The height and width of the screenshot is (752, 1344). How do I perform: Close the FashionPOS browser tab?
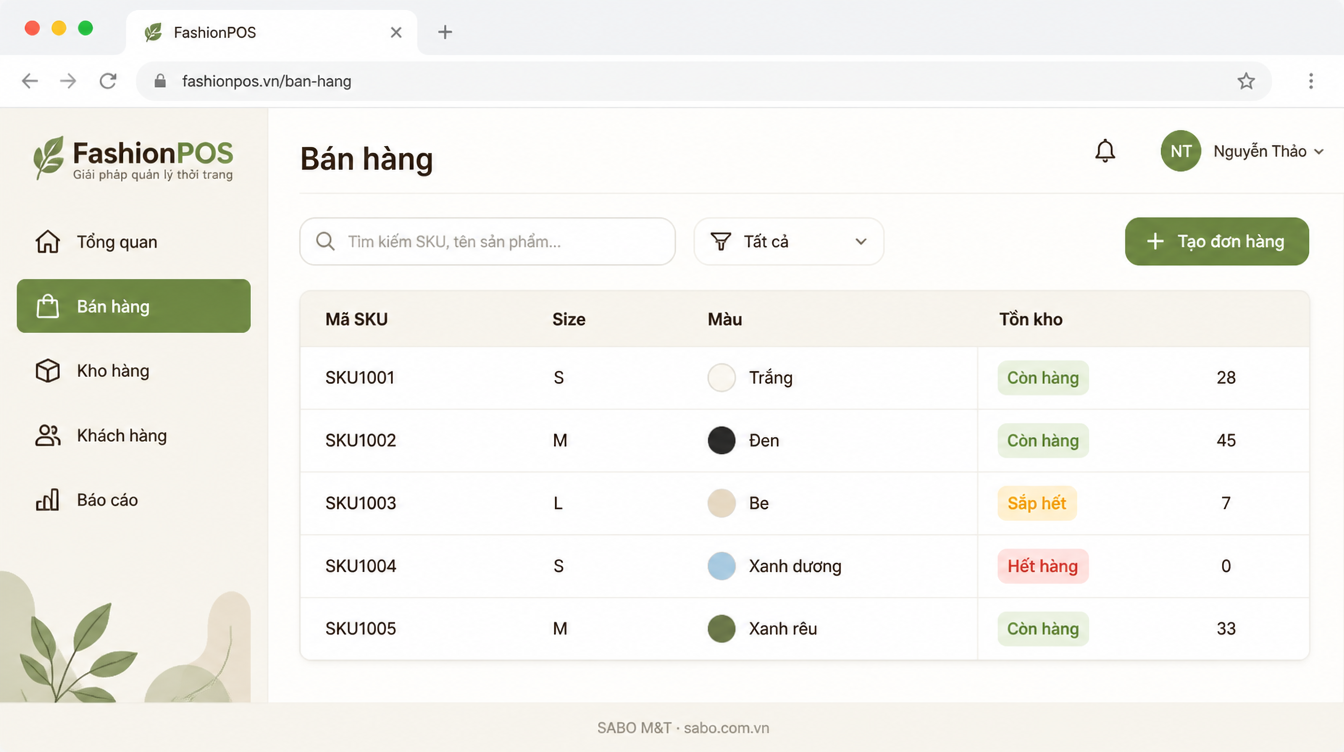396,33
